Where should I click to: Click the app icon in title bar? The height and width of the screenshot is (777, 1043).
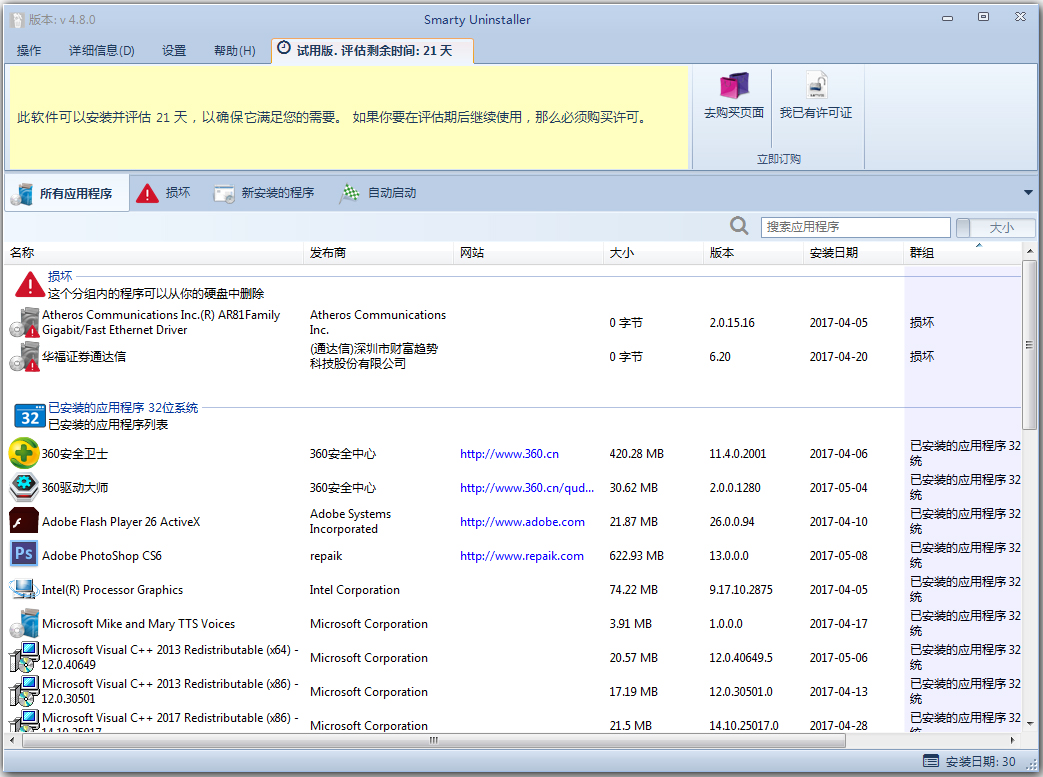[18, 20]
